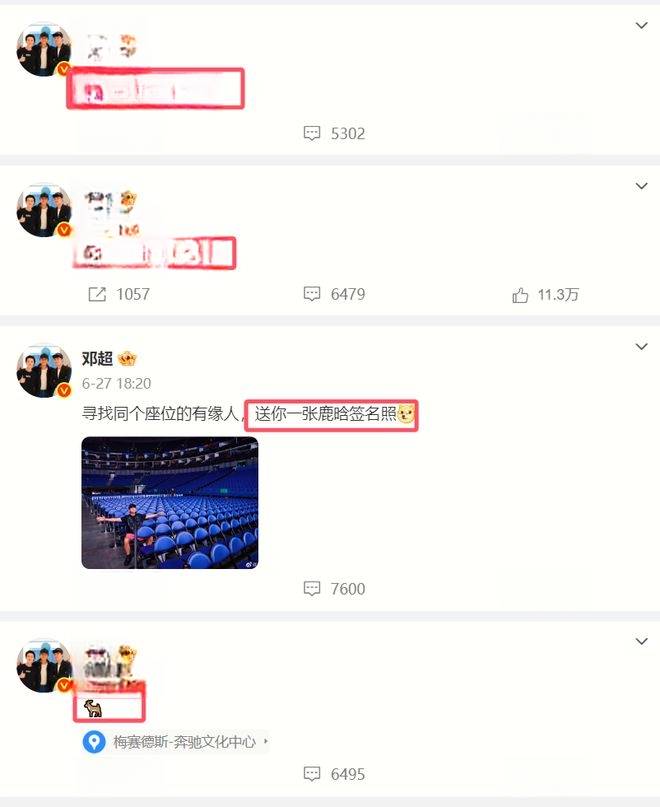Click the 6-27 18:20 timestamp
This screenshot has width=660, height=807.
tap(116, 383)
